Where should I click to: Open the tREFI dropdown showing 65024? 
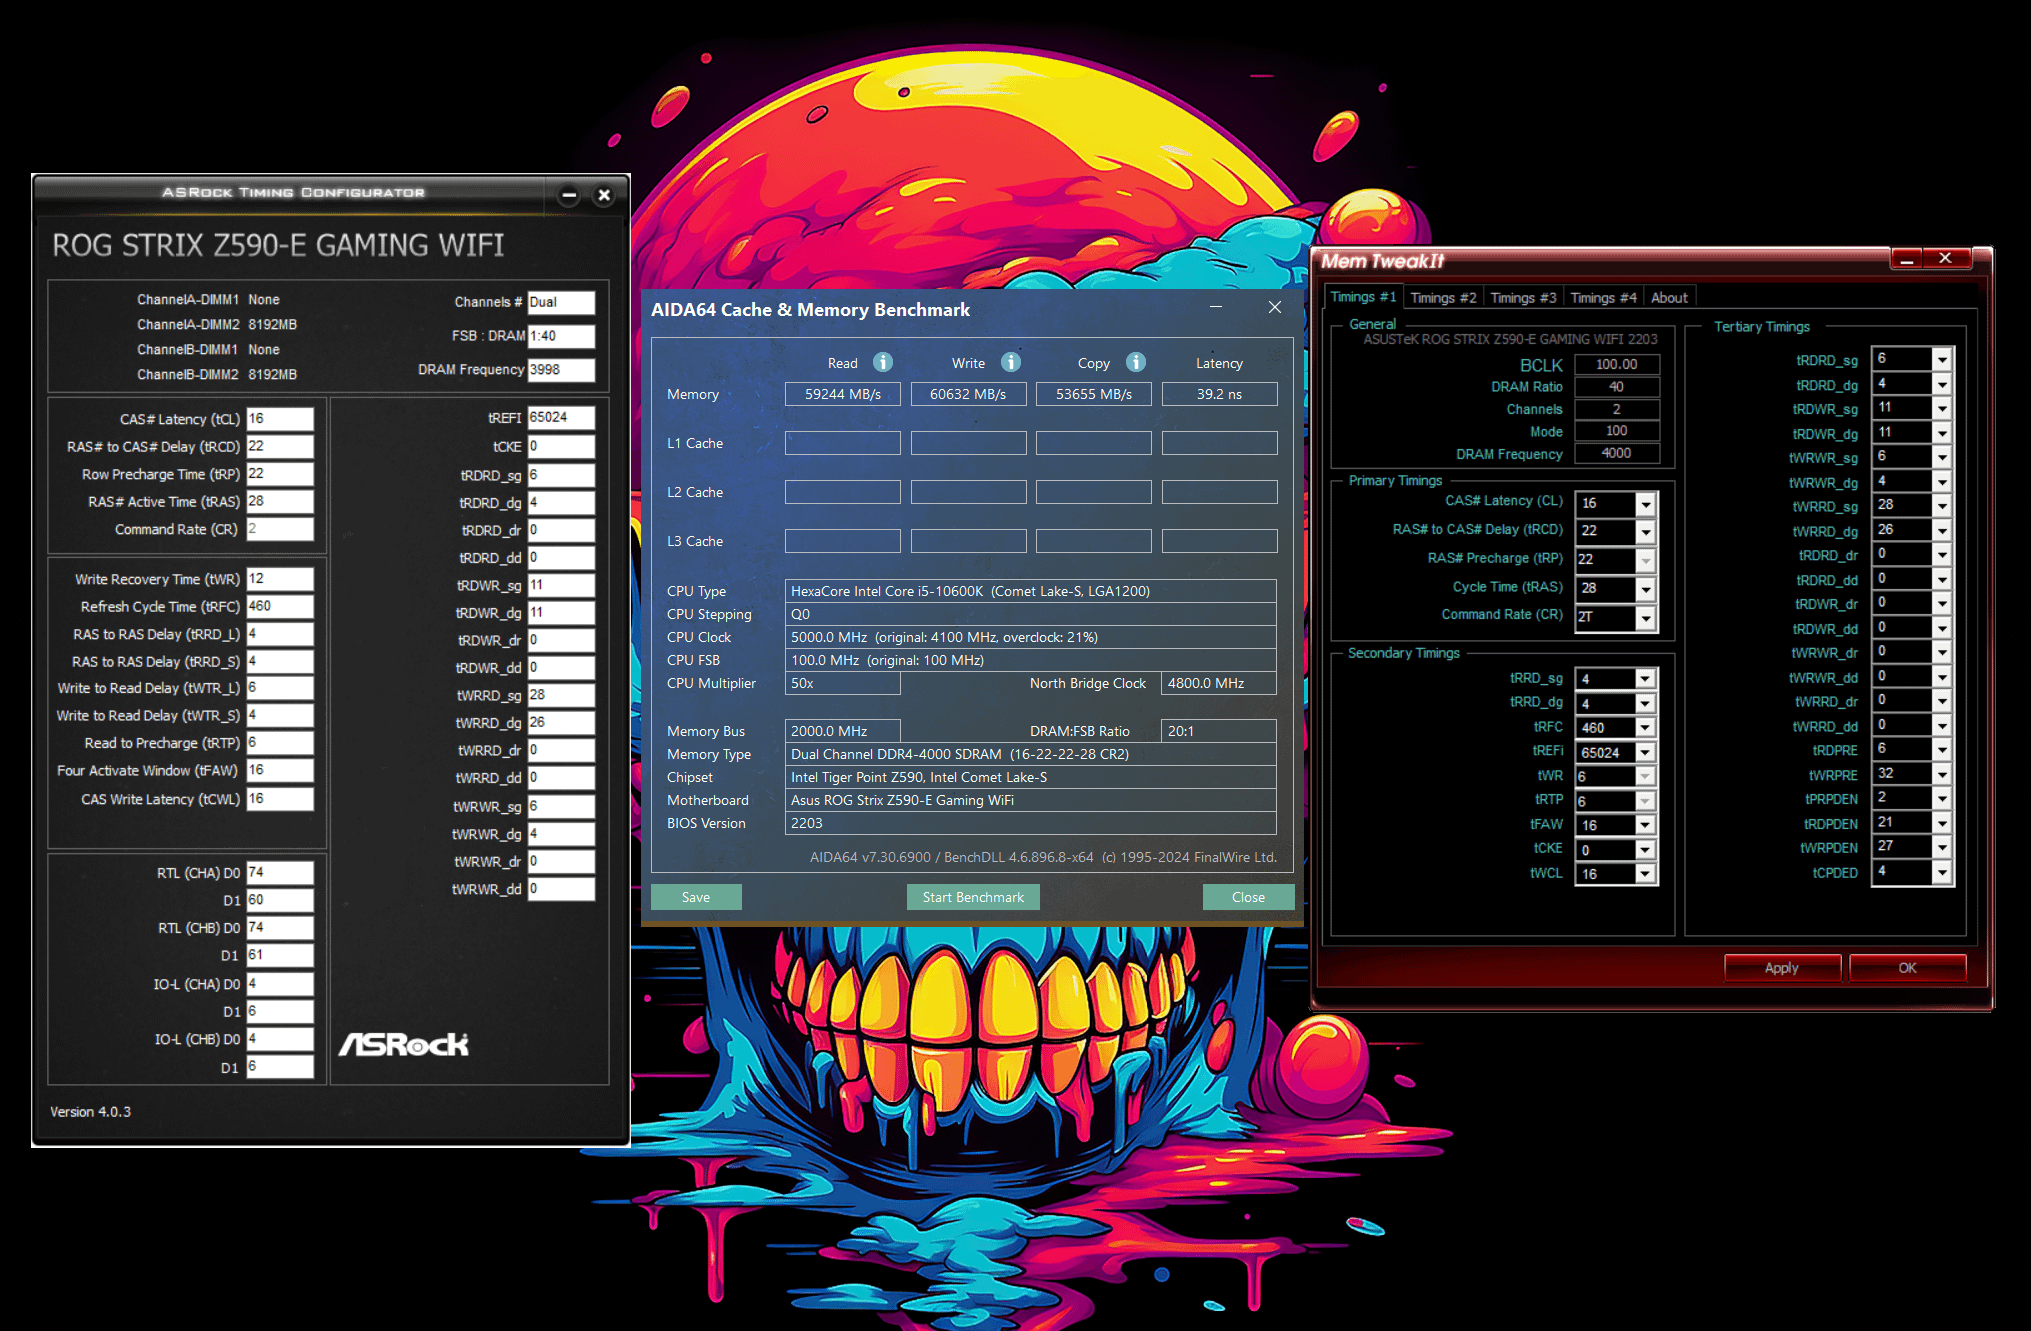point(1645,753)
